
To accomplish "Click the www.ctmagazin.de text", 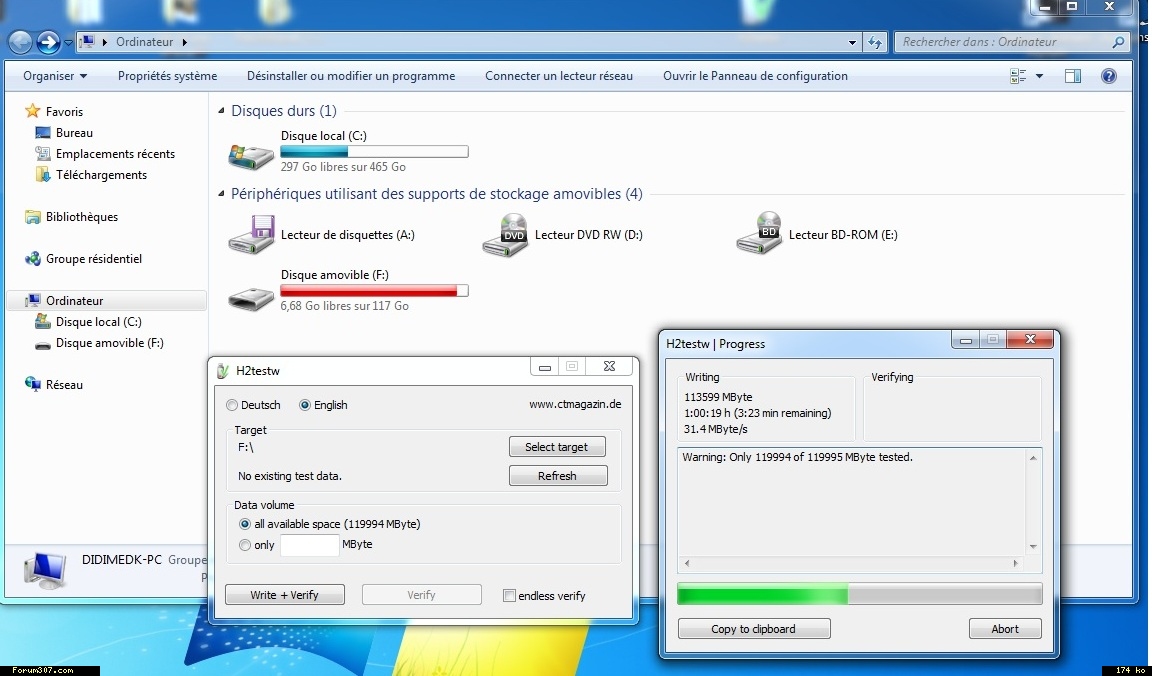I will point(575,404).
